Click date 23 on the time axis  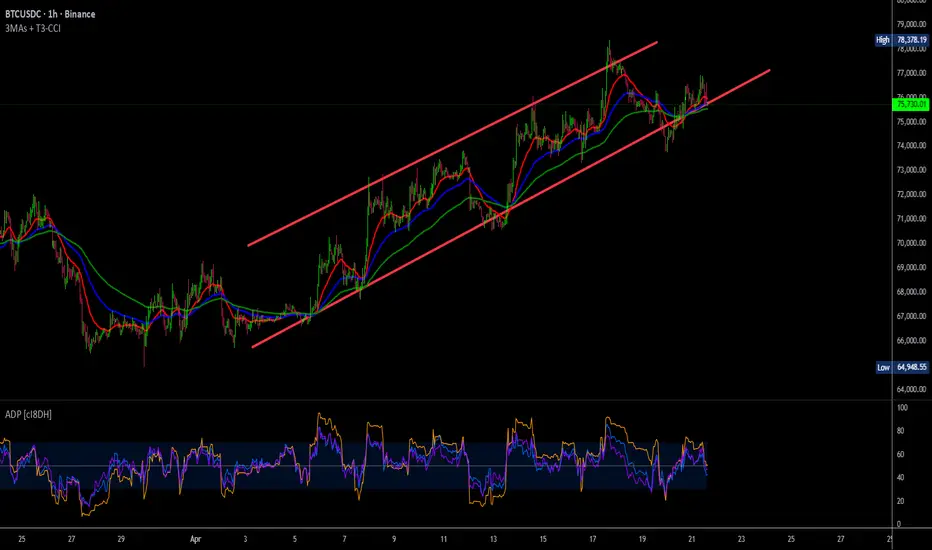741,539
